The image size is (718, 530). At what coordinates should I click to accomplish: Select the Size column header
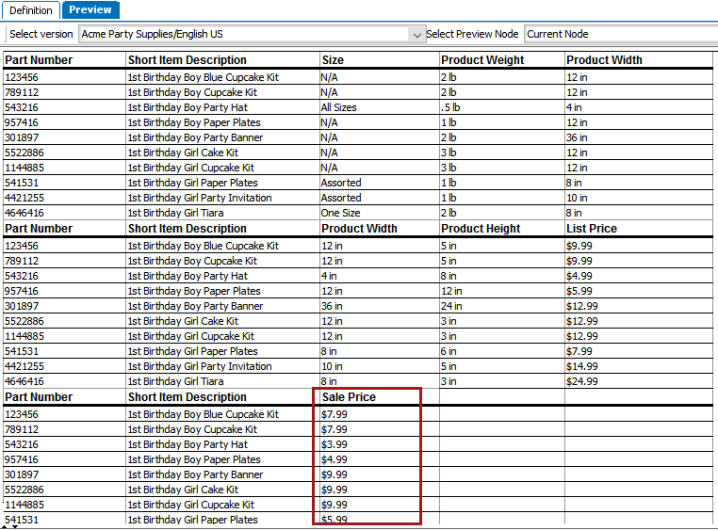click(x=332, y=60)
